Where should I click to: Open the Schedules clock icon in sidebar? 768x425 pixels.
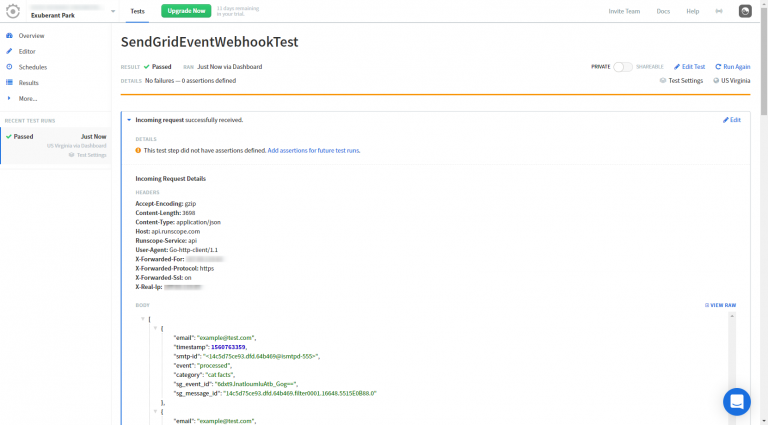pyautogui.click(x=9, y=67)
